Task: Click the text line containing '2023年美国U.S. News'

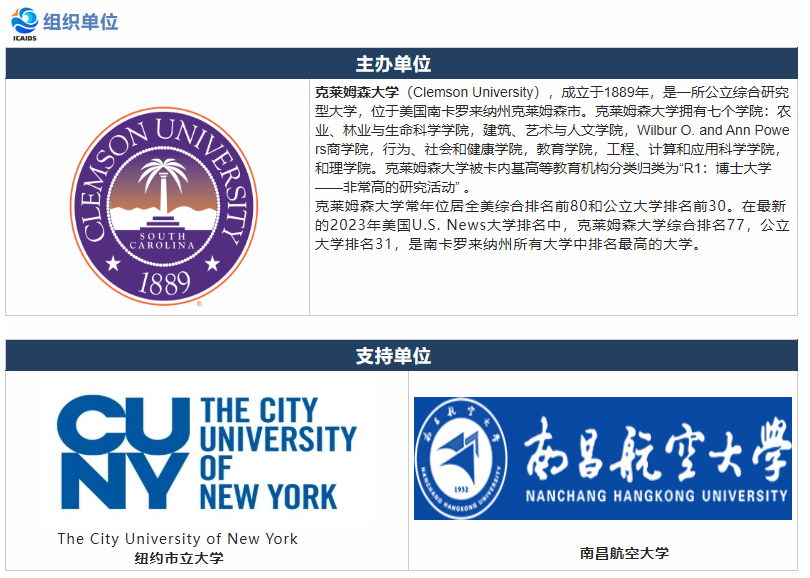Action: click(x=552, y=225)
